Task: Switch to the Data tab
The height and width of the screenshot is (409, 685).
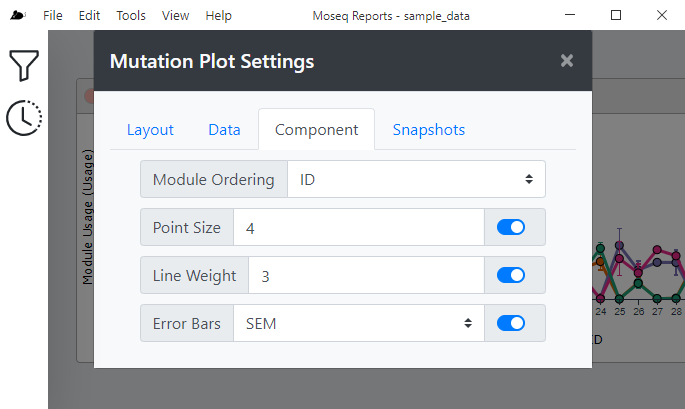Action: [x=224, y=130]
